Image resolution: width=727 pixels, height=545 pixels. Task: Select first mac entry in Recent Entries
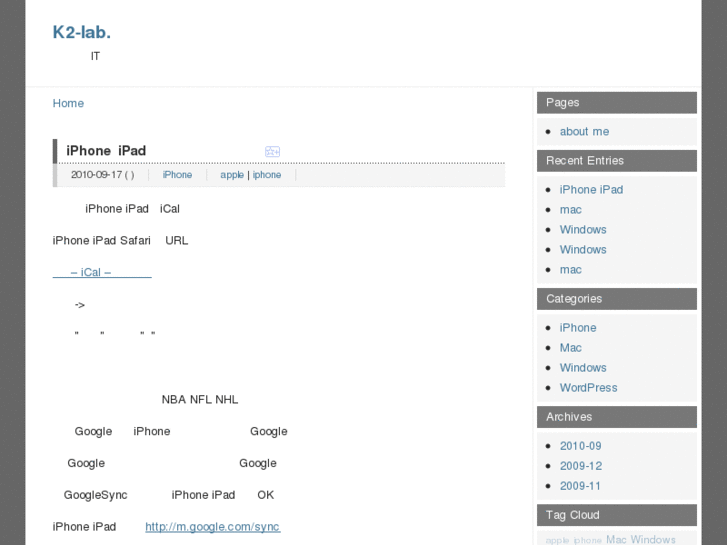coord(570,210)
